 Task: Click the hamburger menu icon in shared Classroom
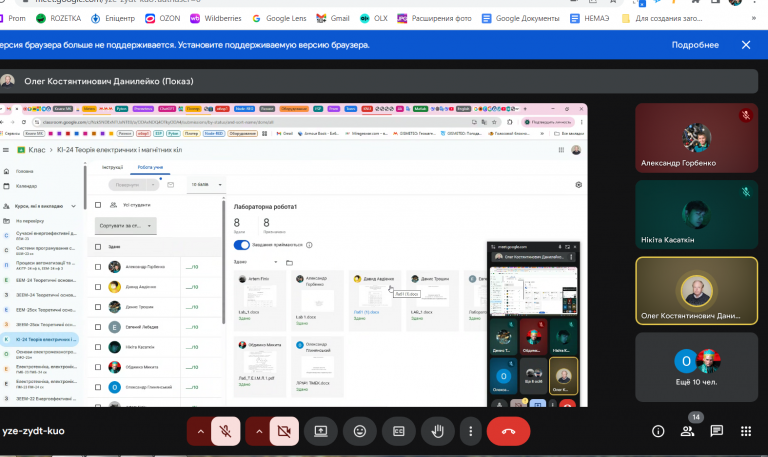[6, 150]
